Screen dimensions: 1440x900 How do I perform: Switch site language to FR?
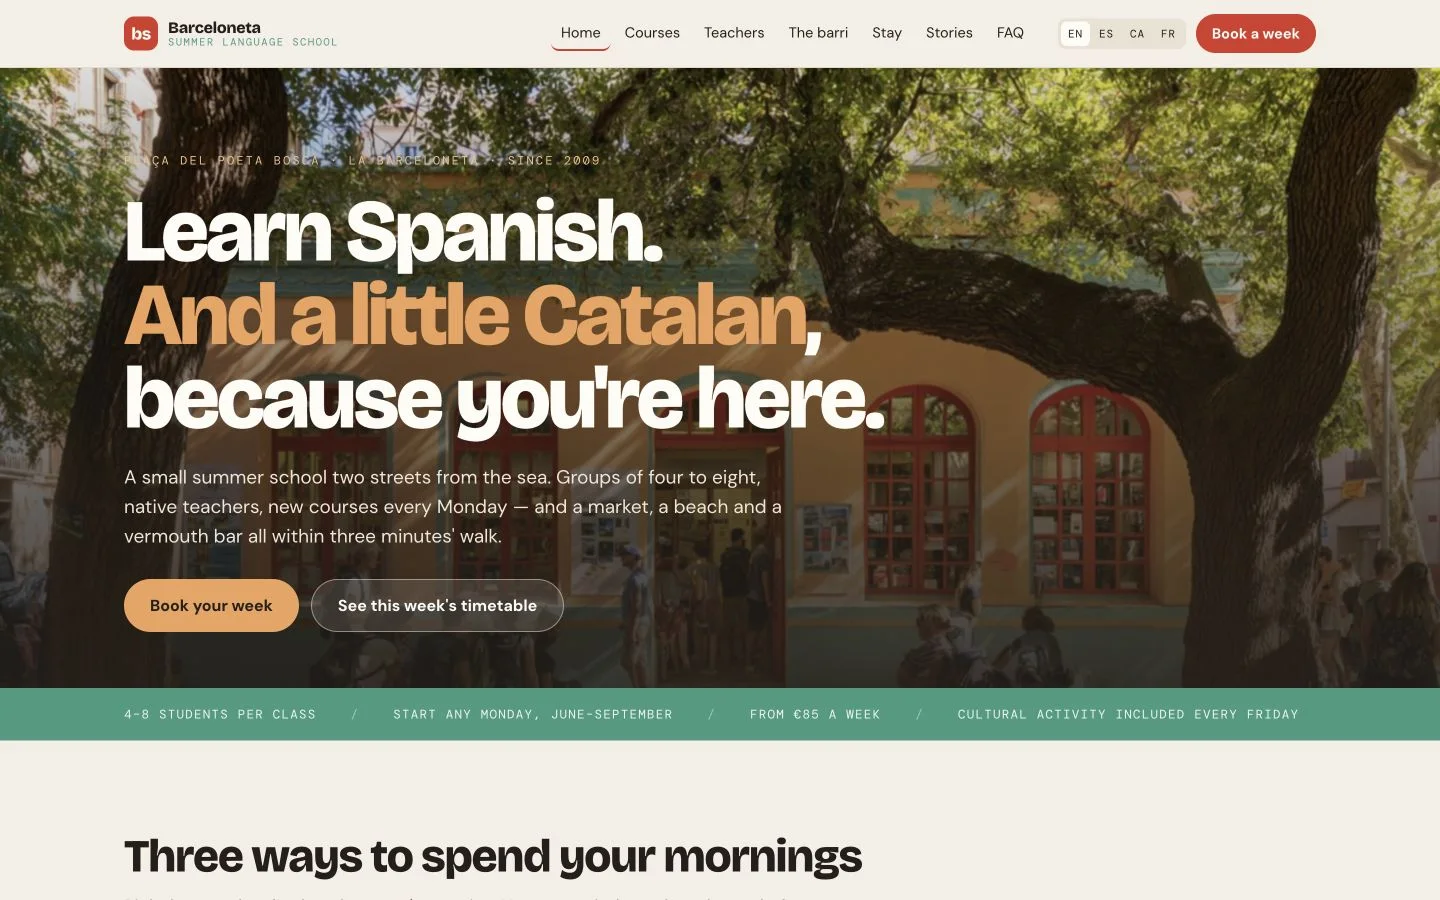[1168, 34]
